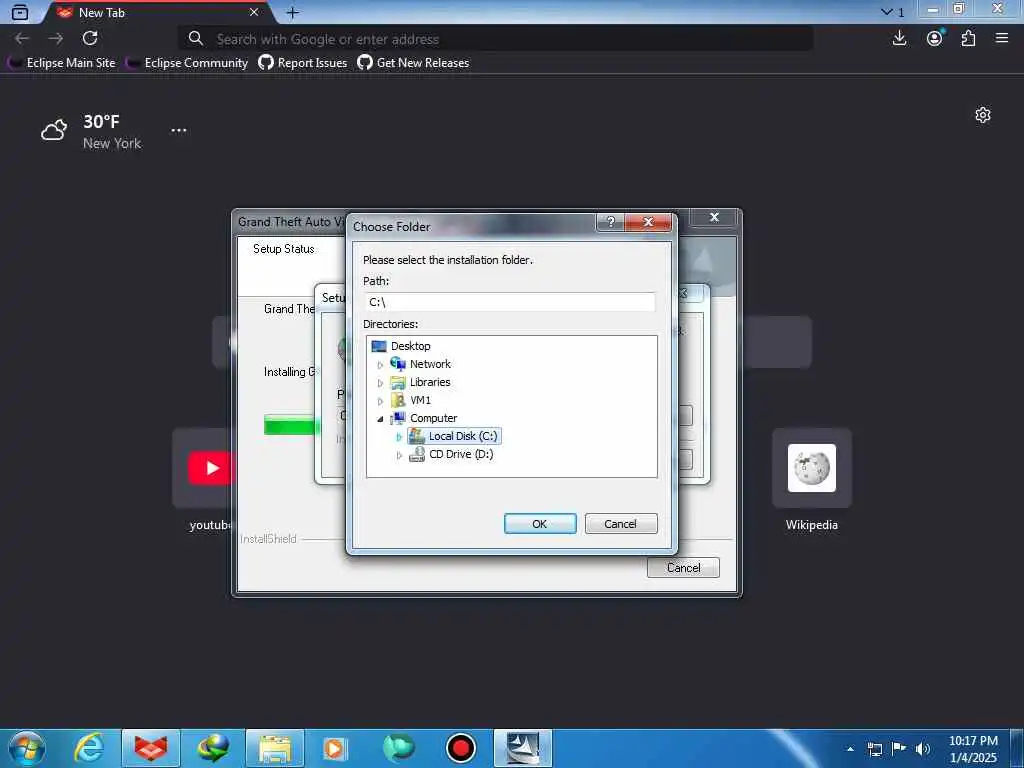
Task: Select the New Tab tab
Action: pyautogui.click(x=157, y=12)
